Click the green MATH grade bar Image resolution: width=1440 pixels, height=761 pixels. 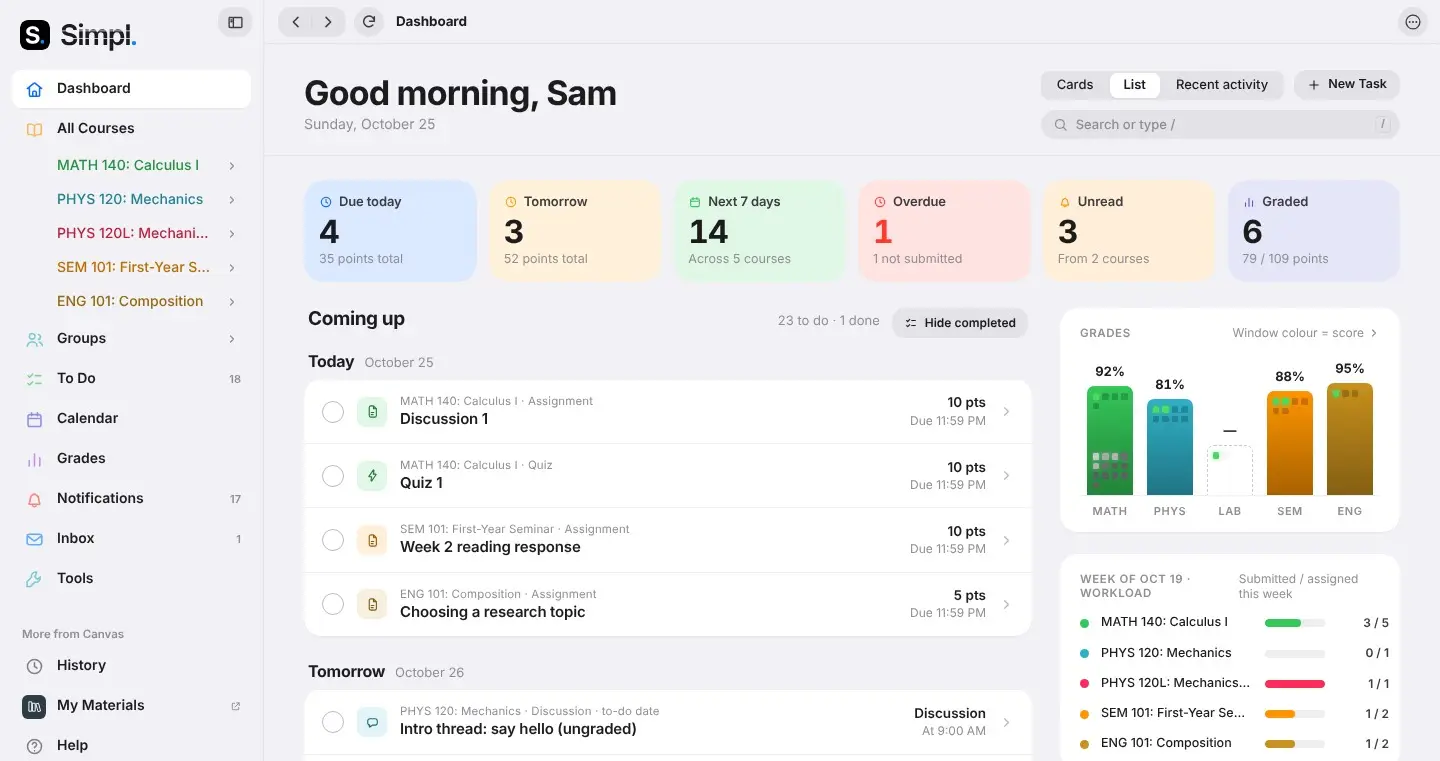point(1110,440)
